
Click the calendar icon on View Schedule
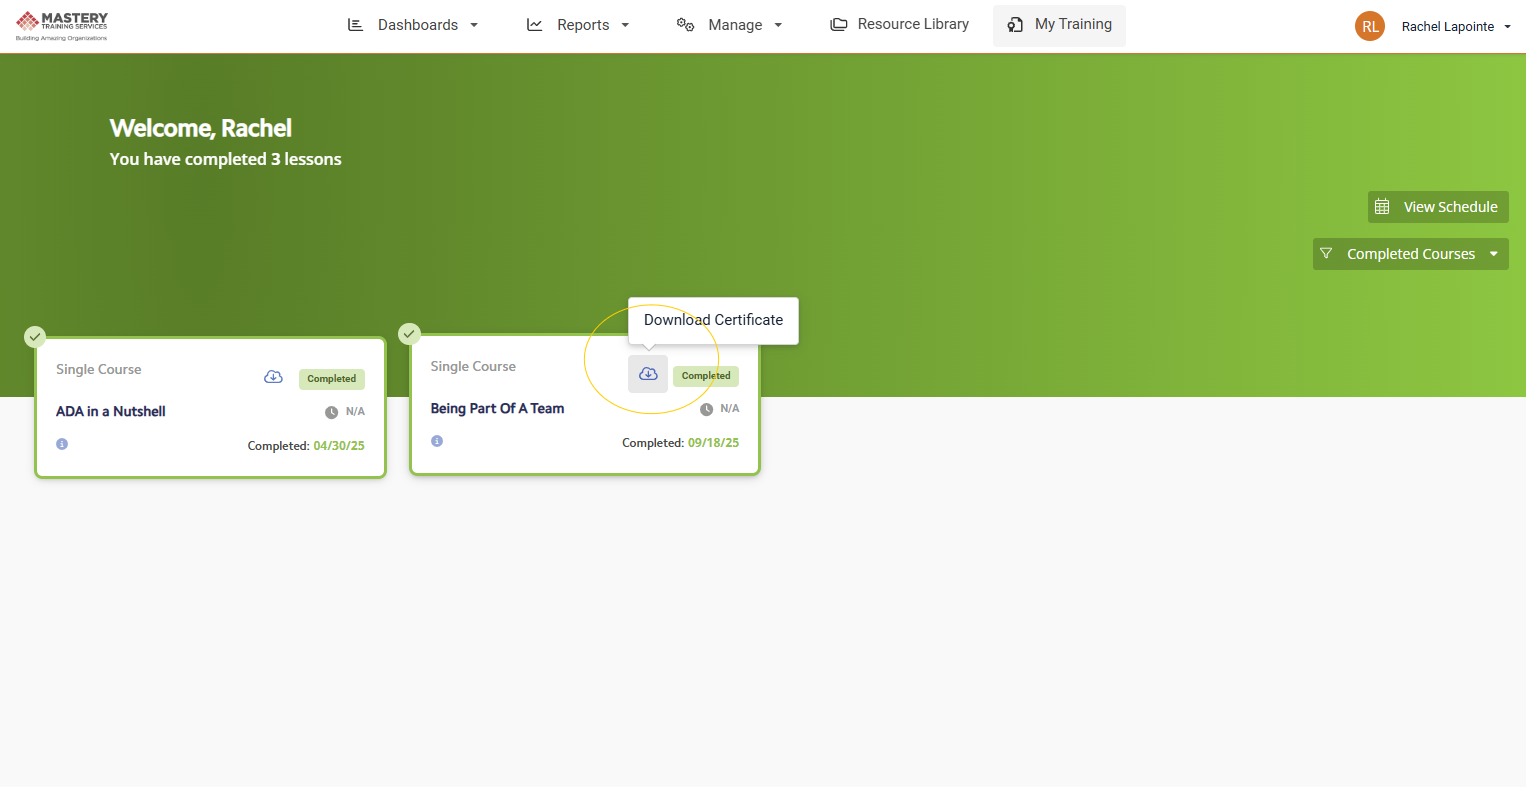(x=1382, y=207)
